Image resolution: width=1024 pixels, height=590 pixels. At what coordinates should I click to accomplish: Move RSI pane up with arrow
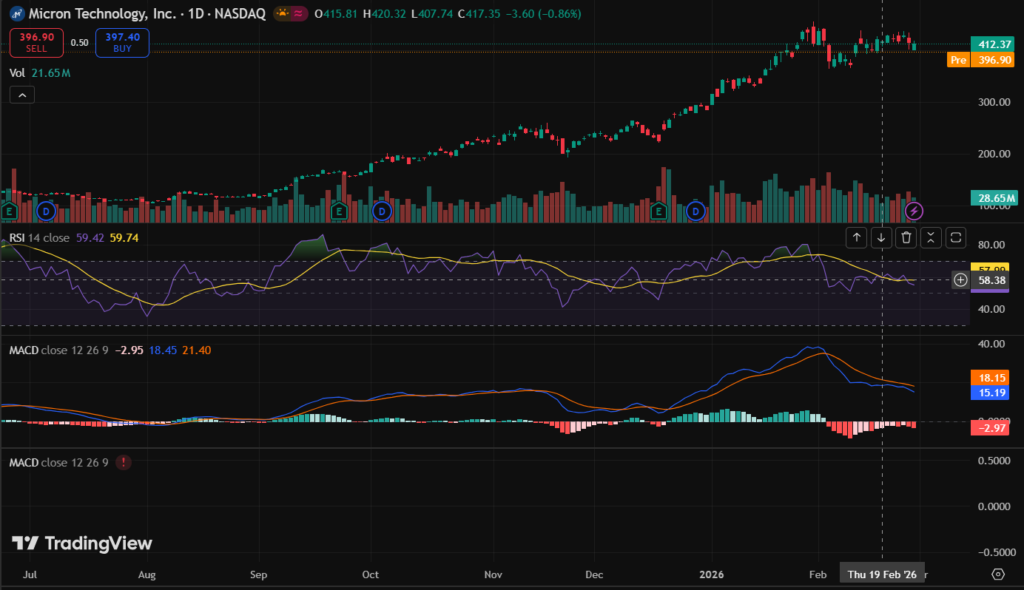click(x=856, y=237)
